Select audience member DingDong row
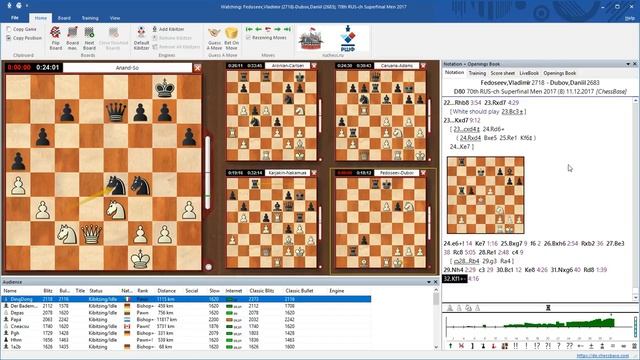The image size is (640, 360). click(187, 299)
